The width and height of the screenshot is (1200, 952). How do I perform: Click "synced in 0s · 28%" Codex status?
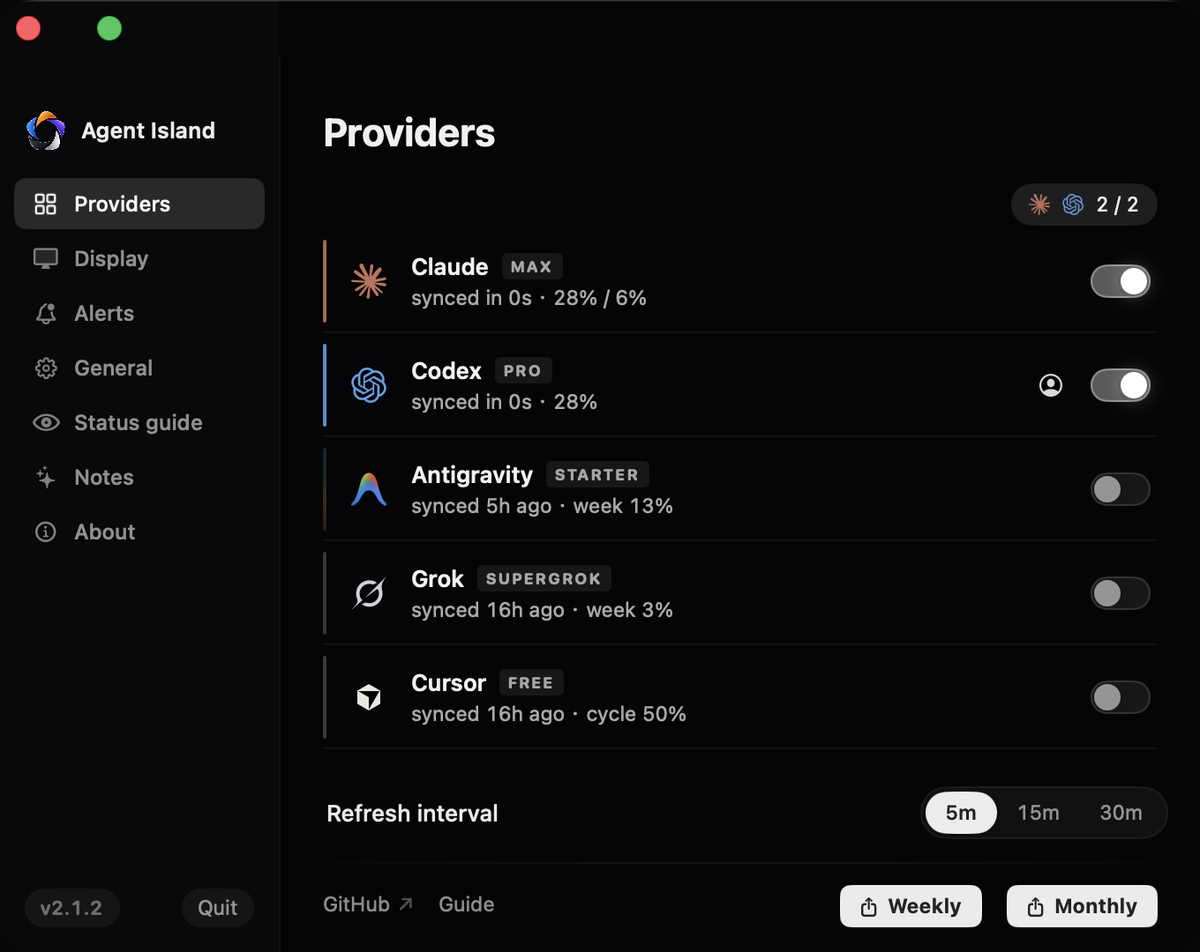pos(504,402)
